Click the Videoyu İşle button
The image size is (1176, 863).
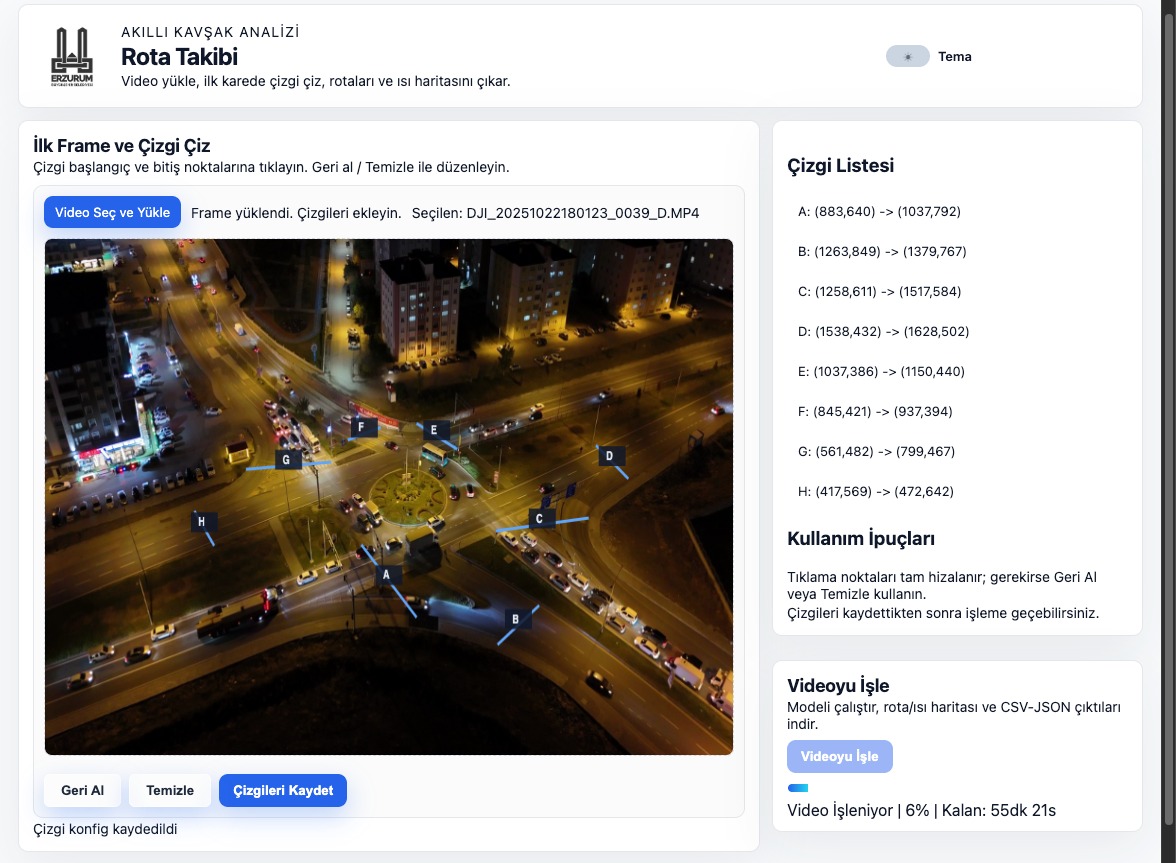point(839,756)
